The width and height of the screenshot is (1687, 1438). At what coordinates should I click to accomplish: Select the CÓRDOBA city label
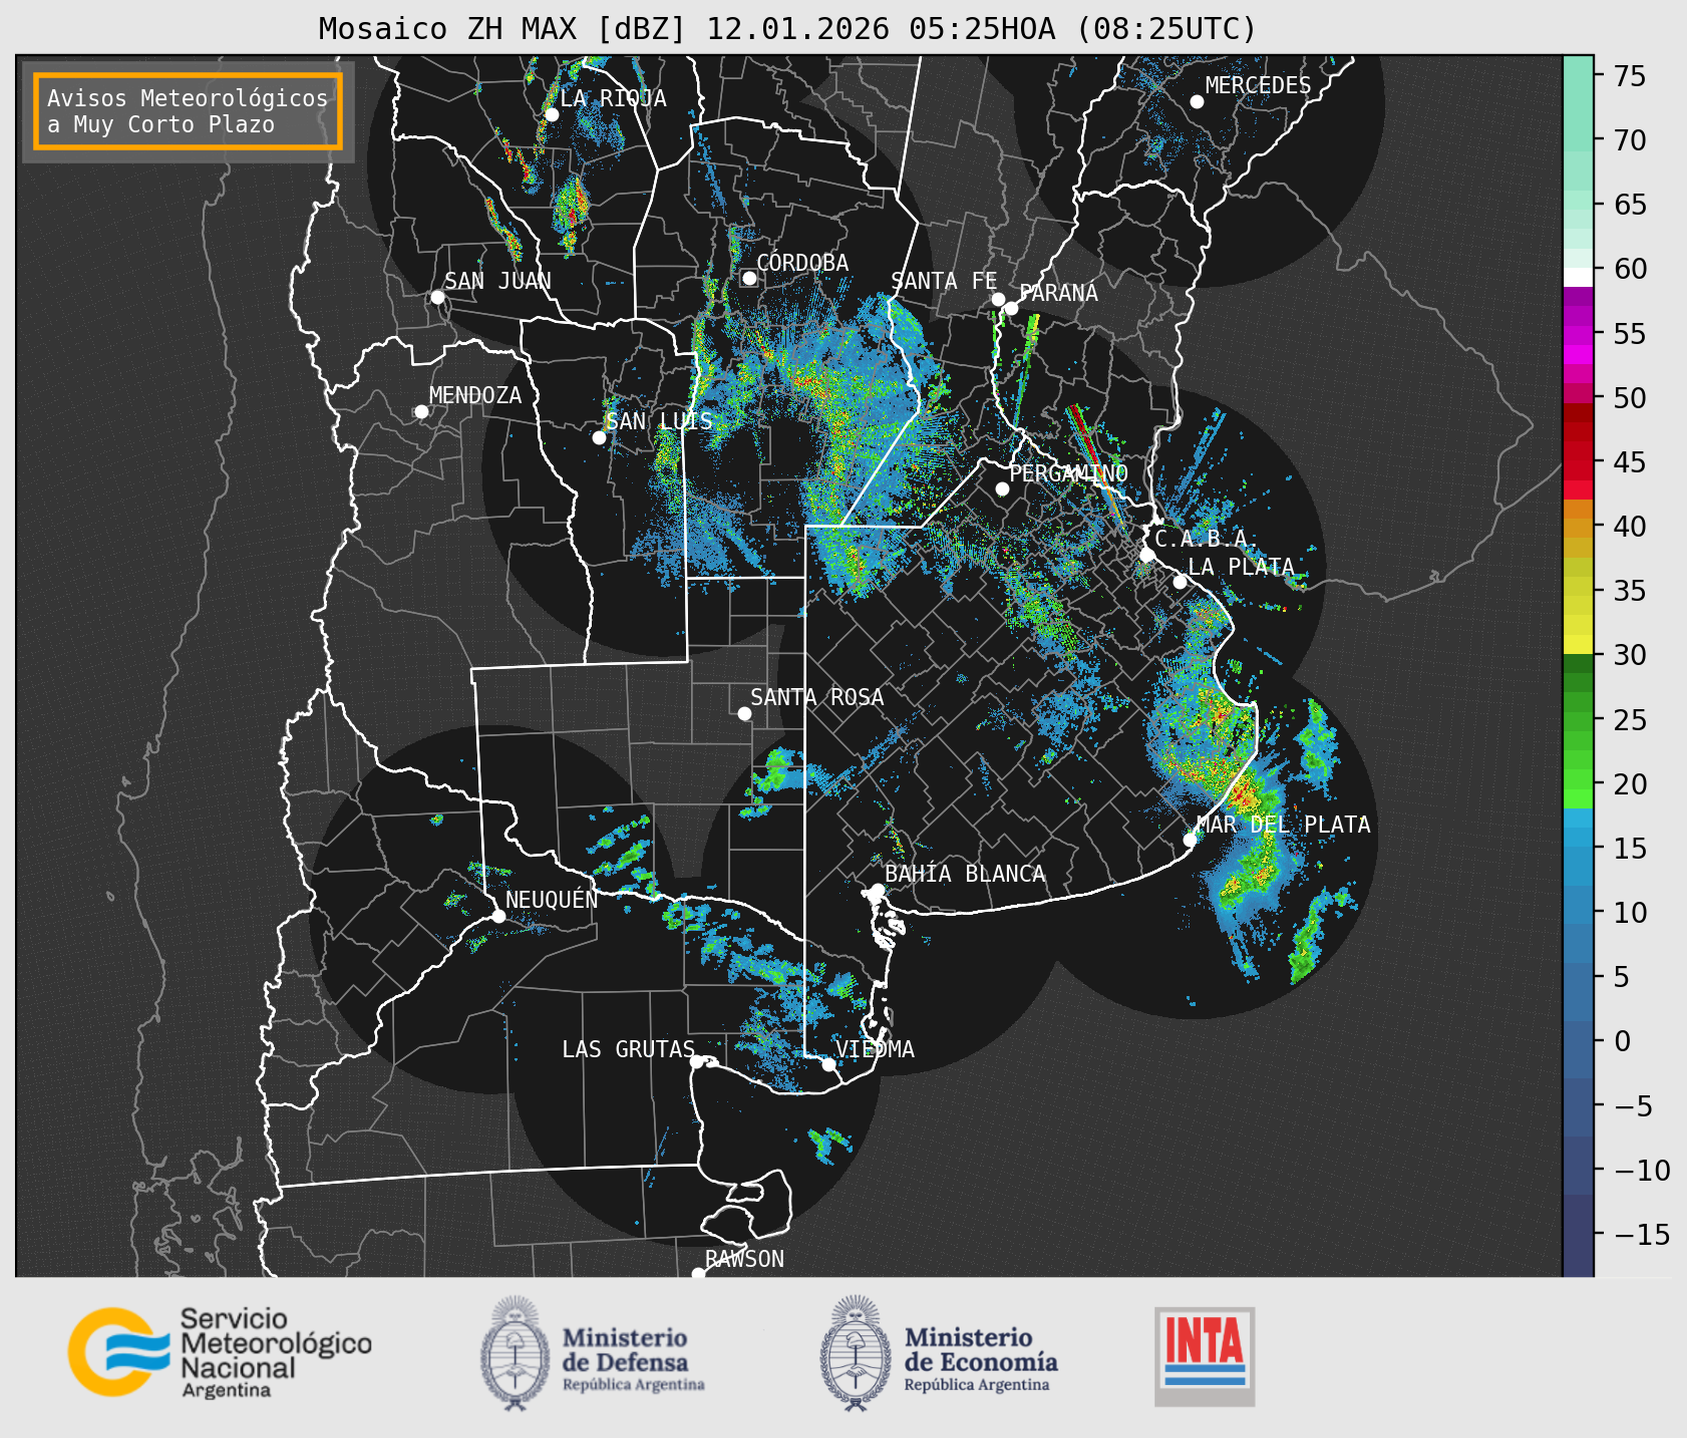(802, 263)
